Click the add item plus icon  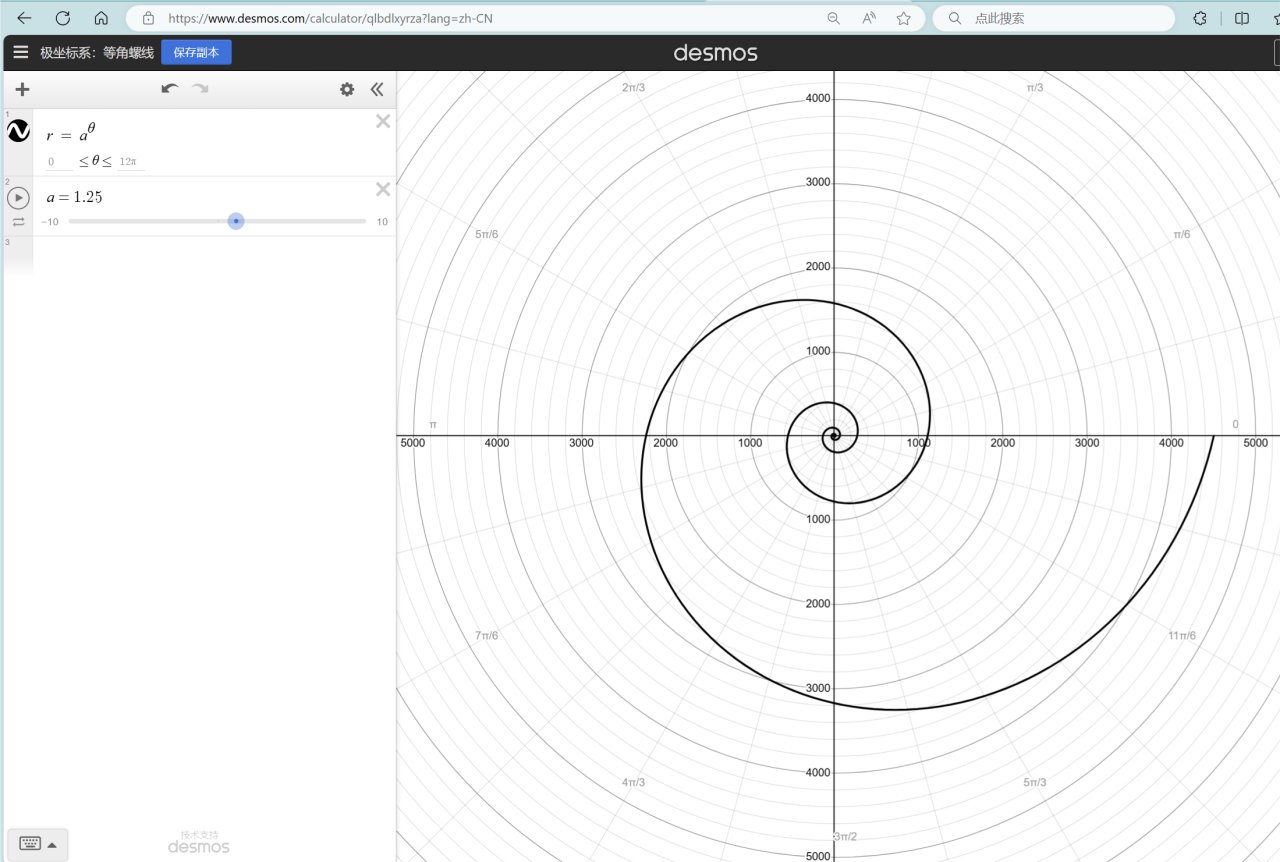point(22,89)
